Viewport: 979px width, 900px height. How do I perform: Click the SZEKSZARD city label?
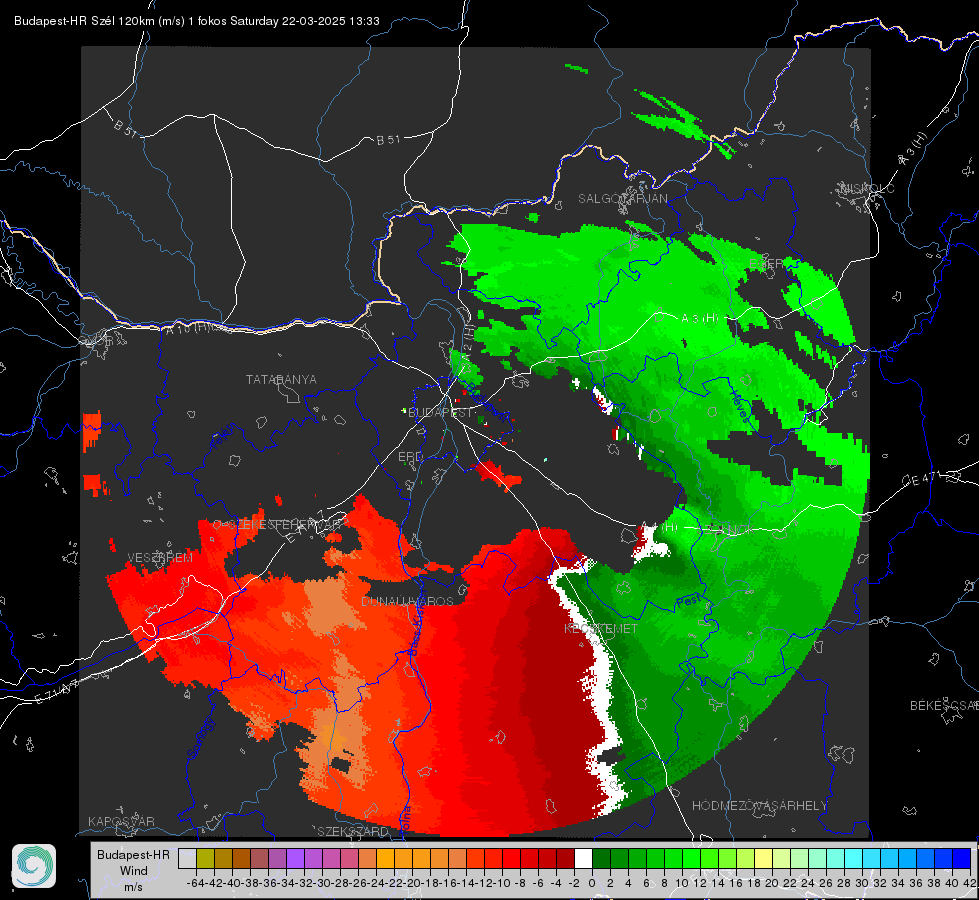[x=353, y=832]
